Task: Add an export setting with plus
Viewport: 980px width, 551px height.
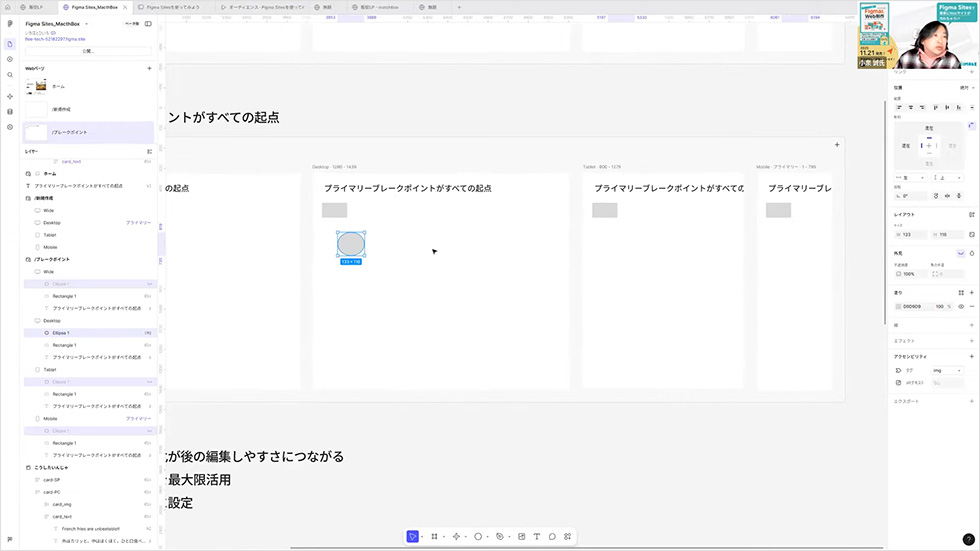Action: [972, 401]
